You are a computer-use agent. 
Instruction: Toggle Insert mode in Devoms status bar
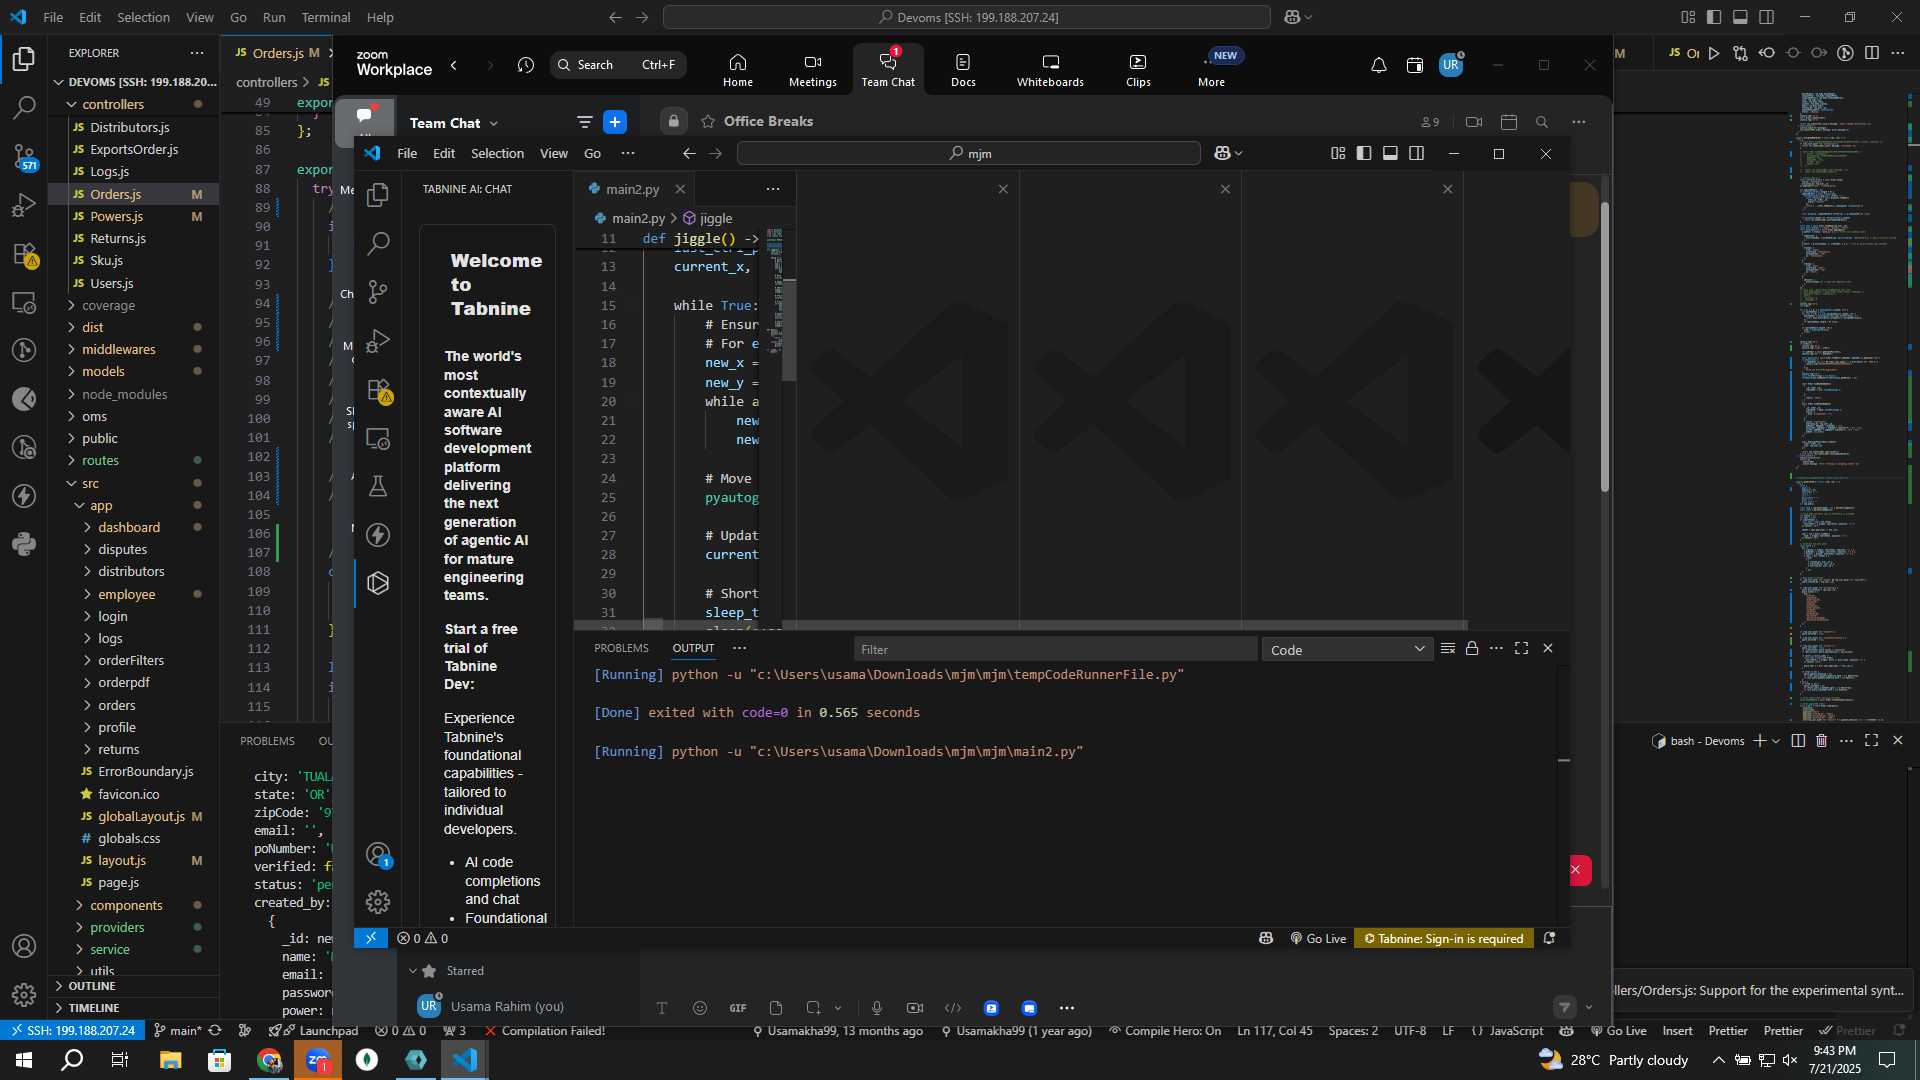click(1677, 1031)
